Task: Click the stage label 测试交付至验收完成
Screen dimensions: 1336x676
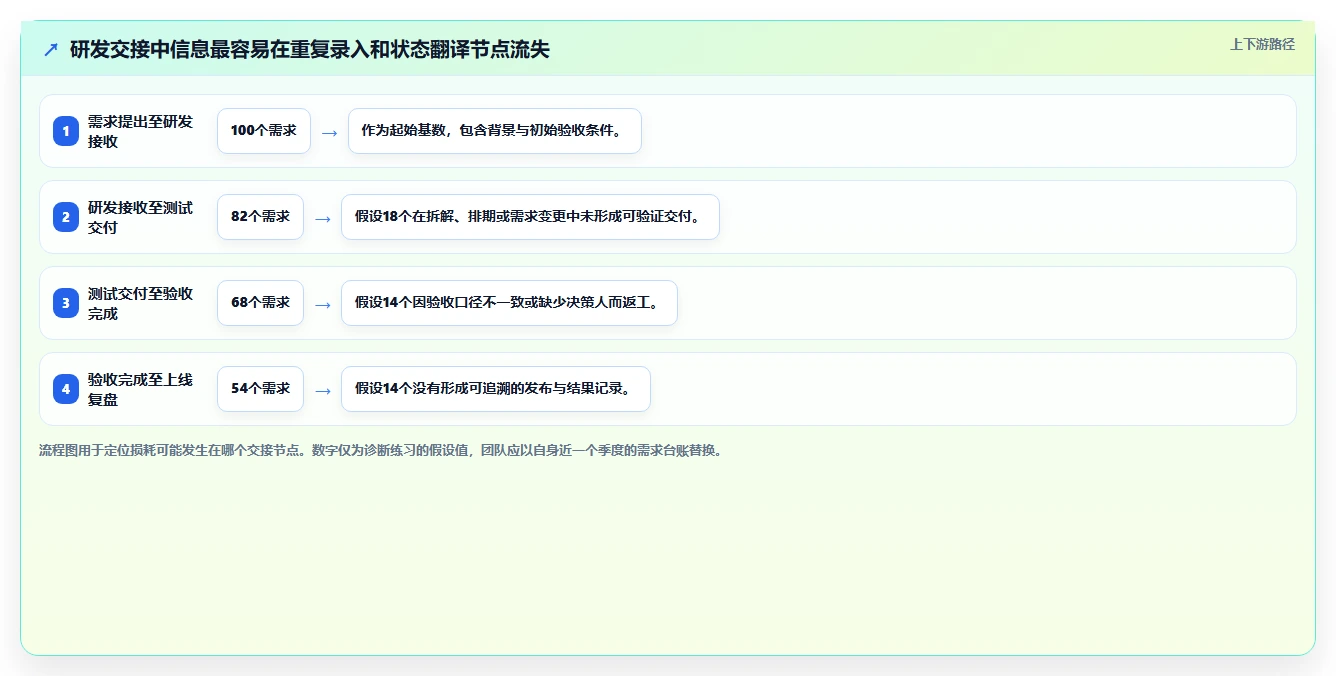Action: pos(140,303)
